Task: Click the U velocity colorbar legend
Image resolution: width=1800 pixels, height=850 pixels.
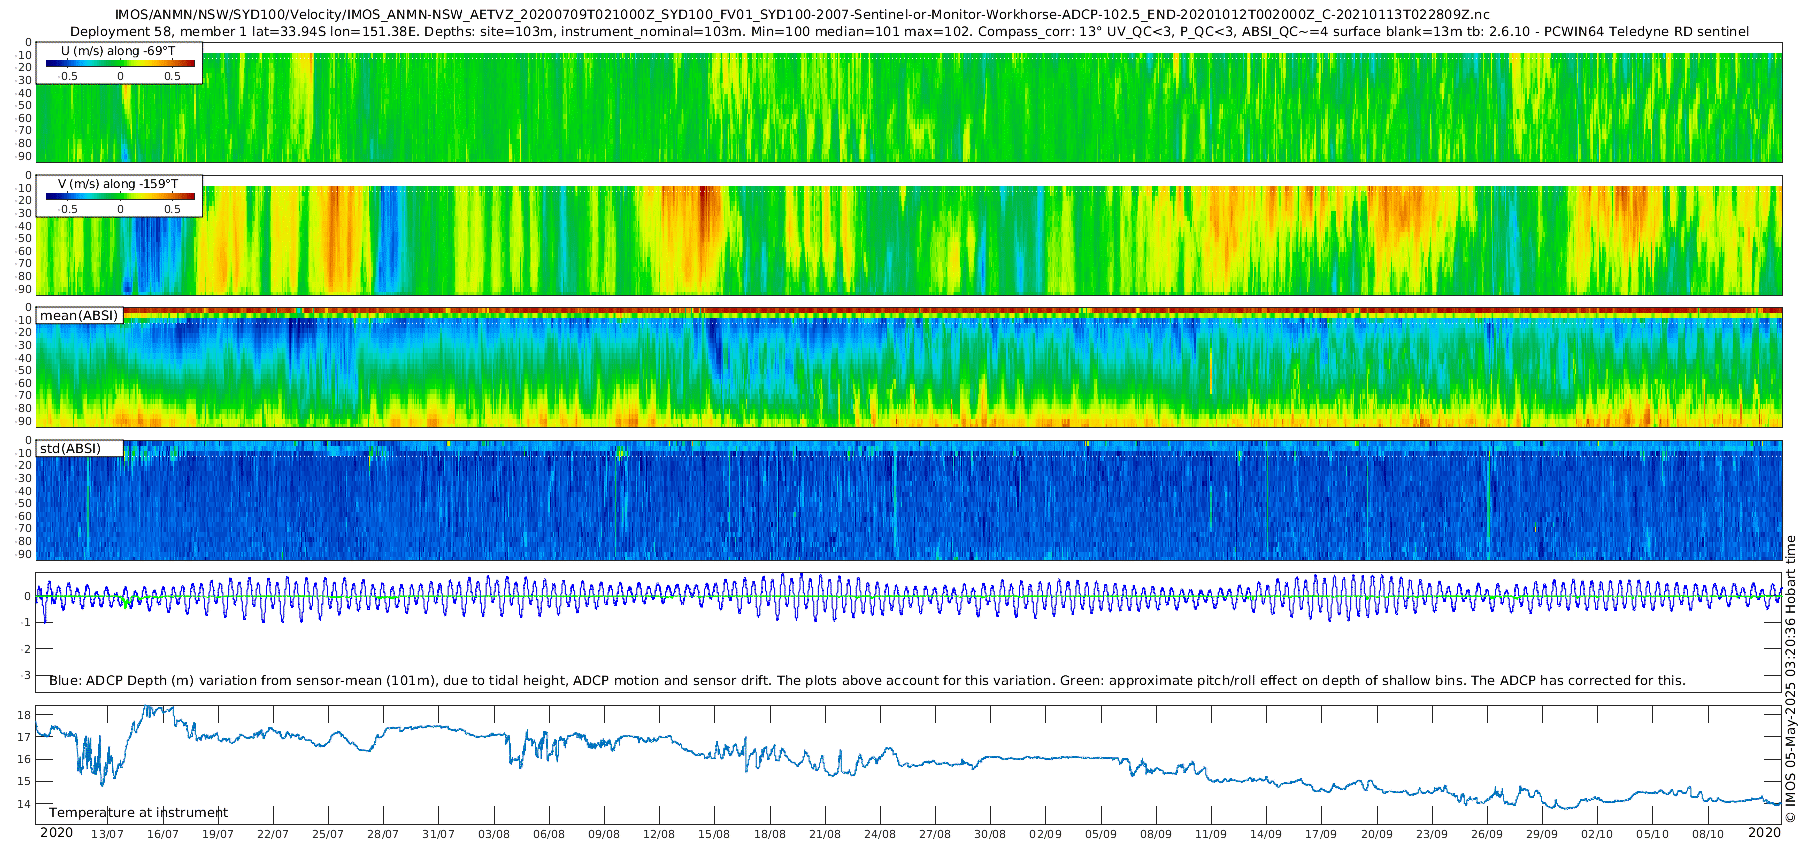Action: tap(120, 64)
